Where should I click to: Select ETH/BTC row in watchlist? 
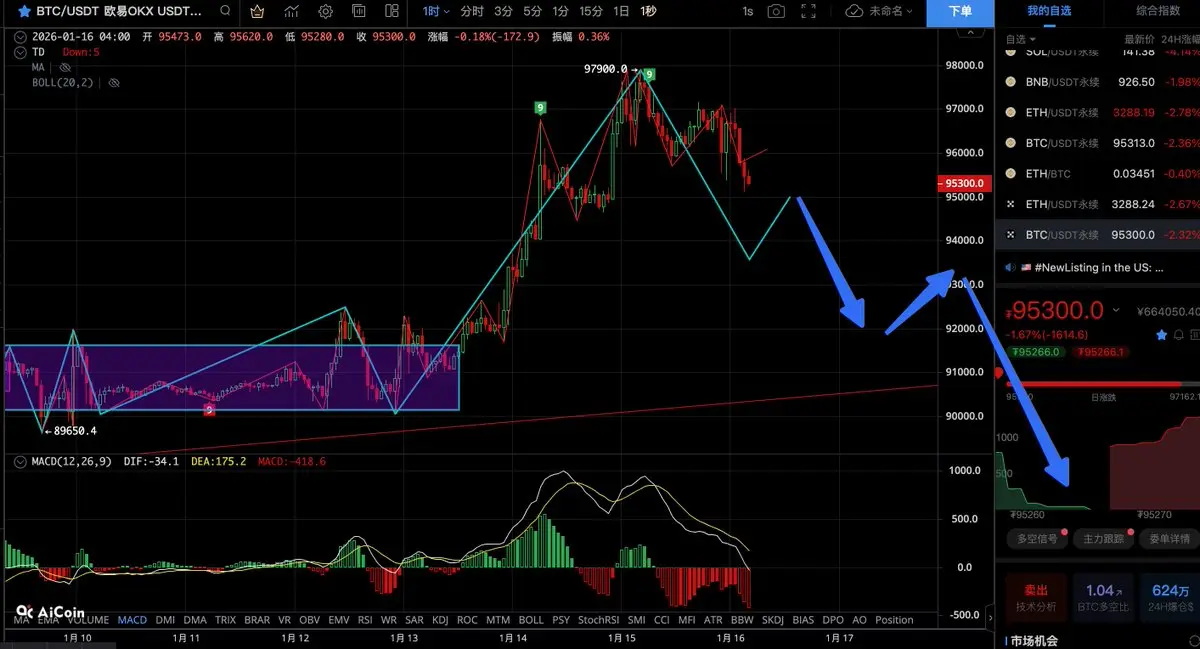[x=1097, y=173]
